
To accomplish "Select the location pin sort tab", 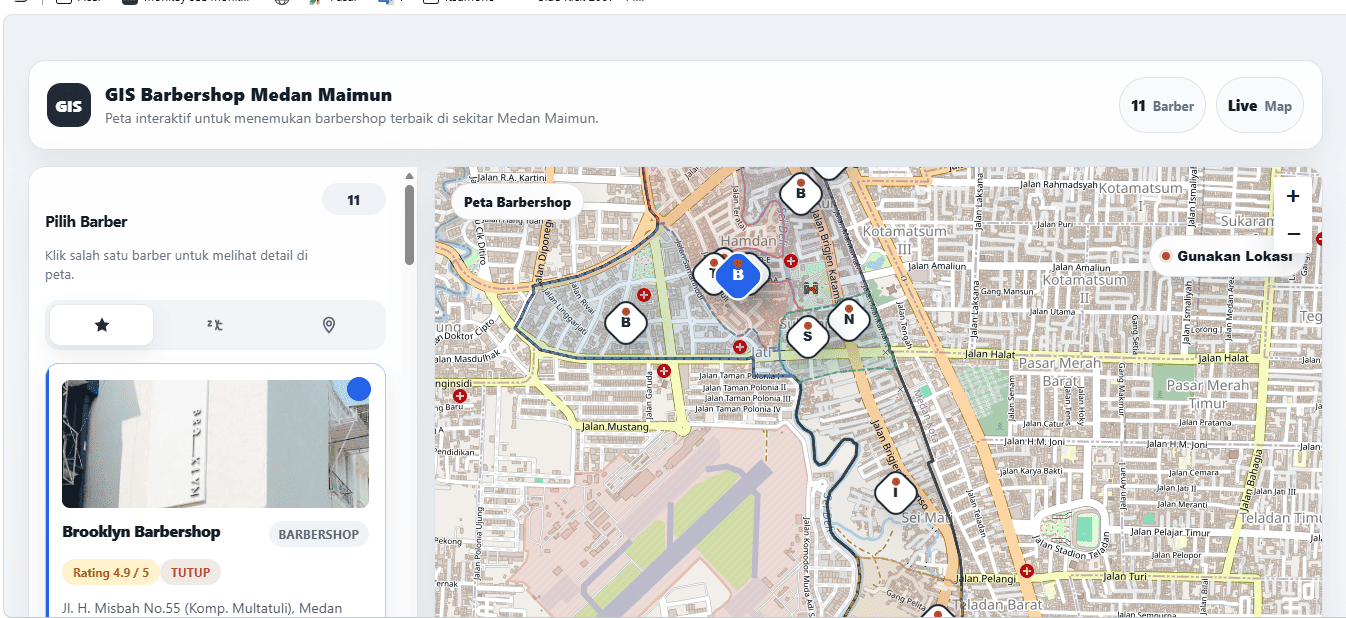I will pos(328,325).
